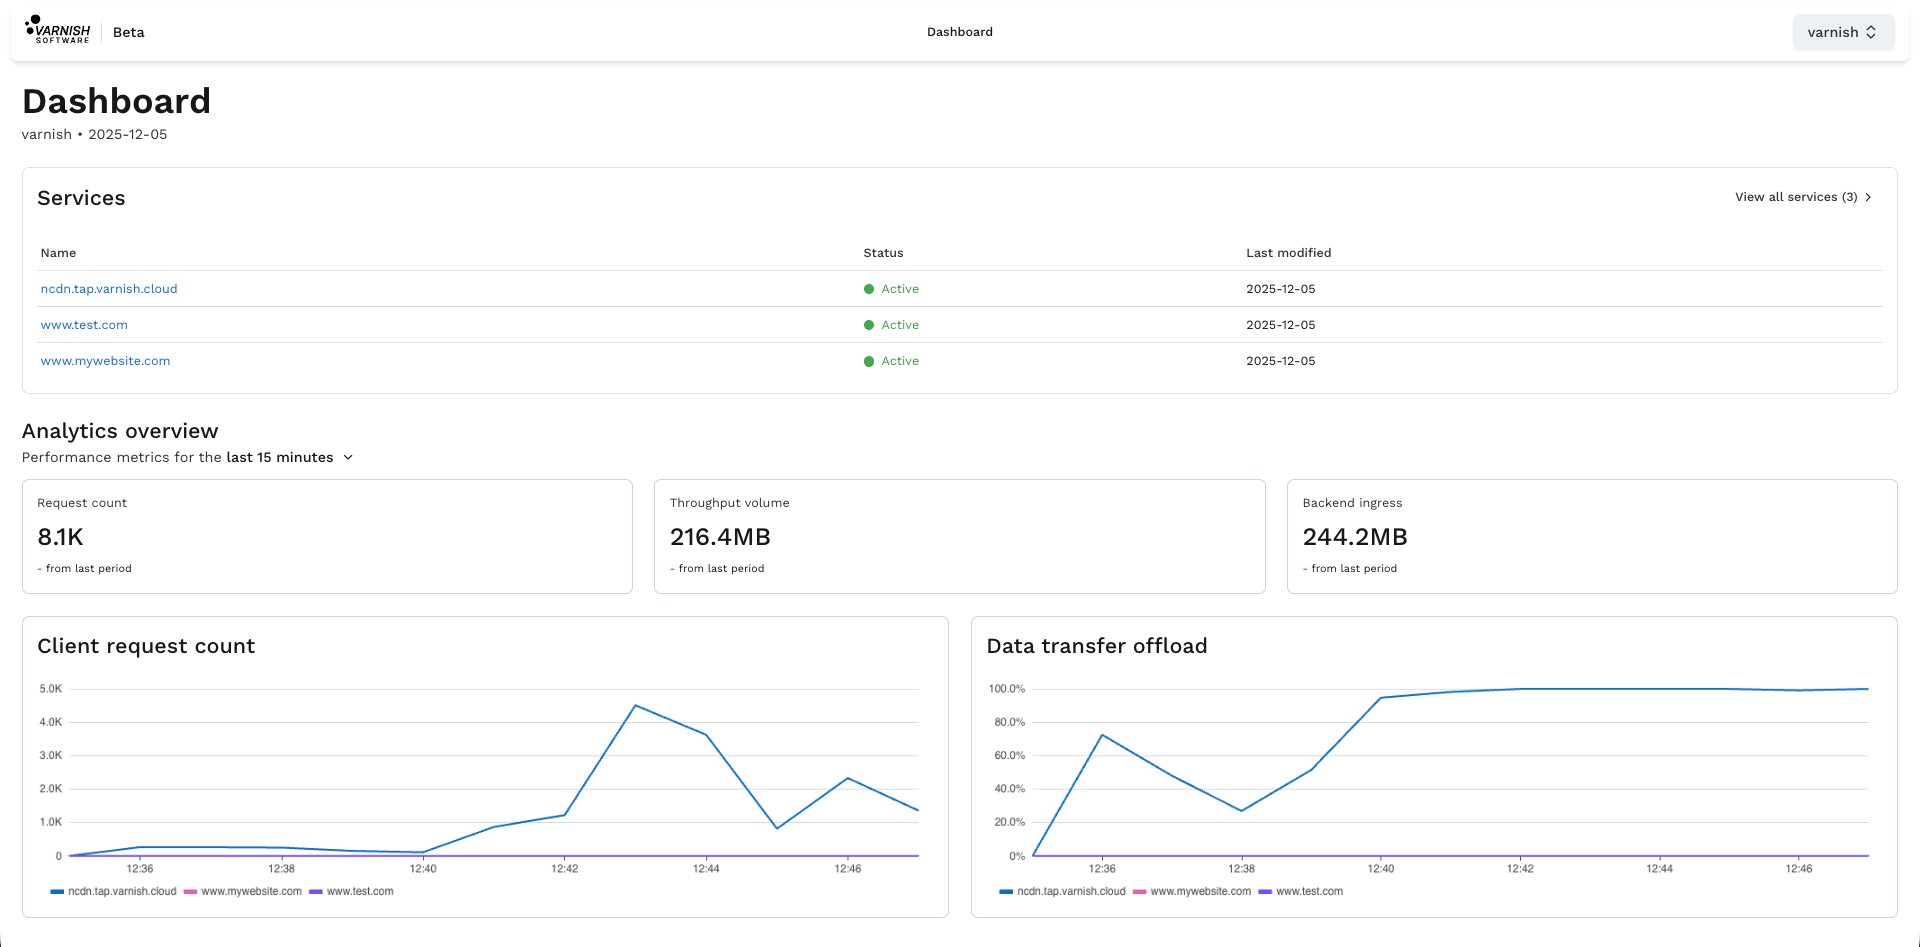Image resolution: width=1920 pixels, height=947 pixels.
Task: Click the Request count metric card
Action: click(x=327, y=536)
